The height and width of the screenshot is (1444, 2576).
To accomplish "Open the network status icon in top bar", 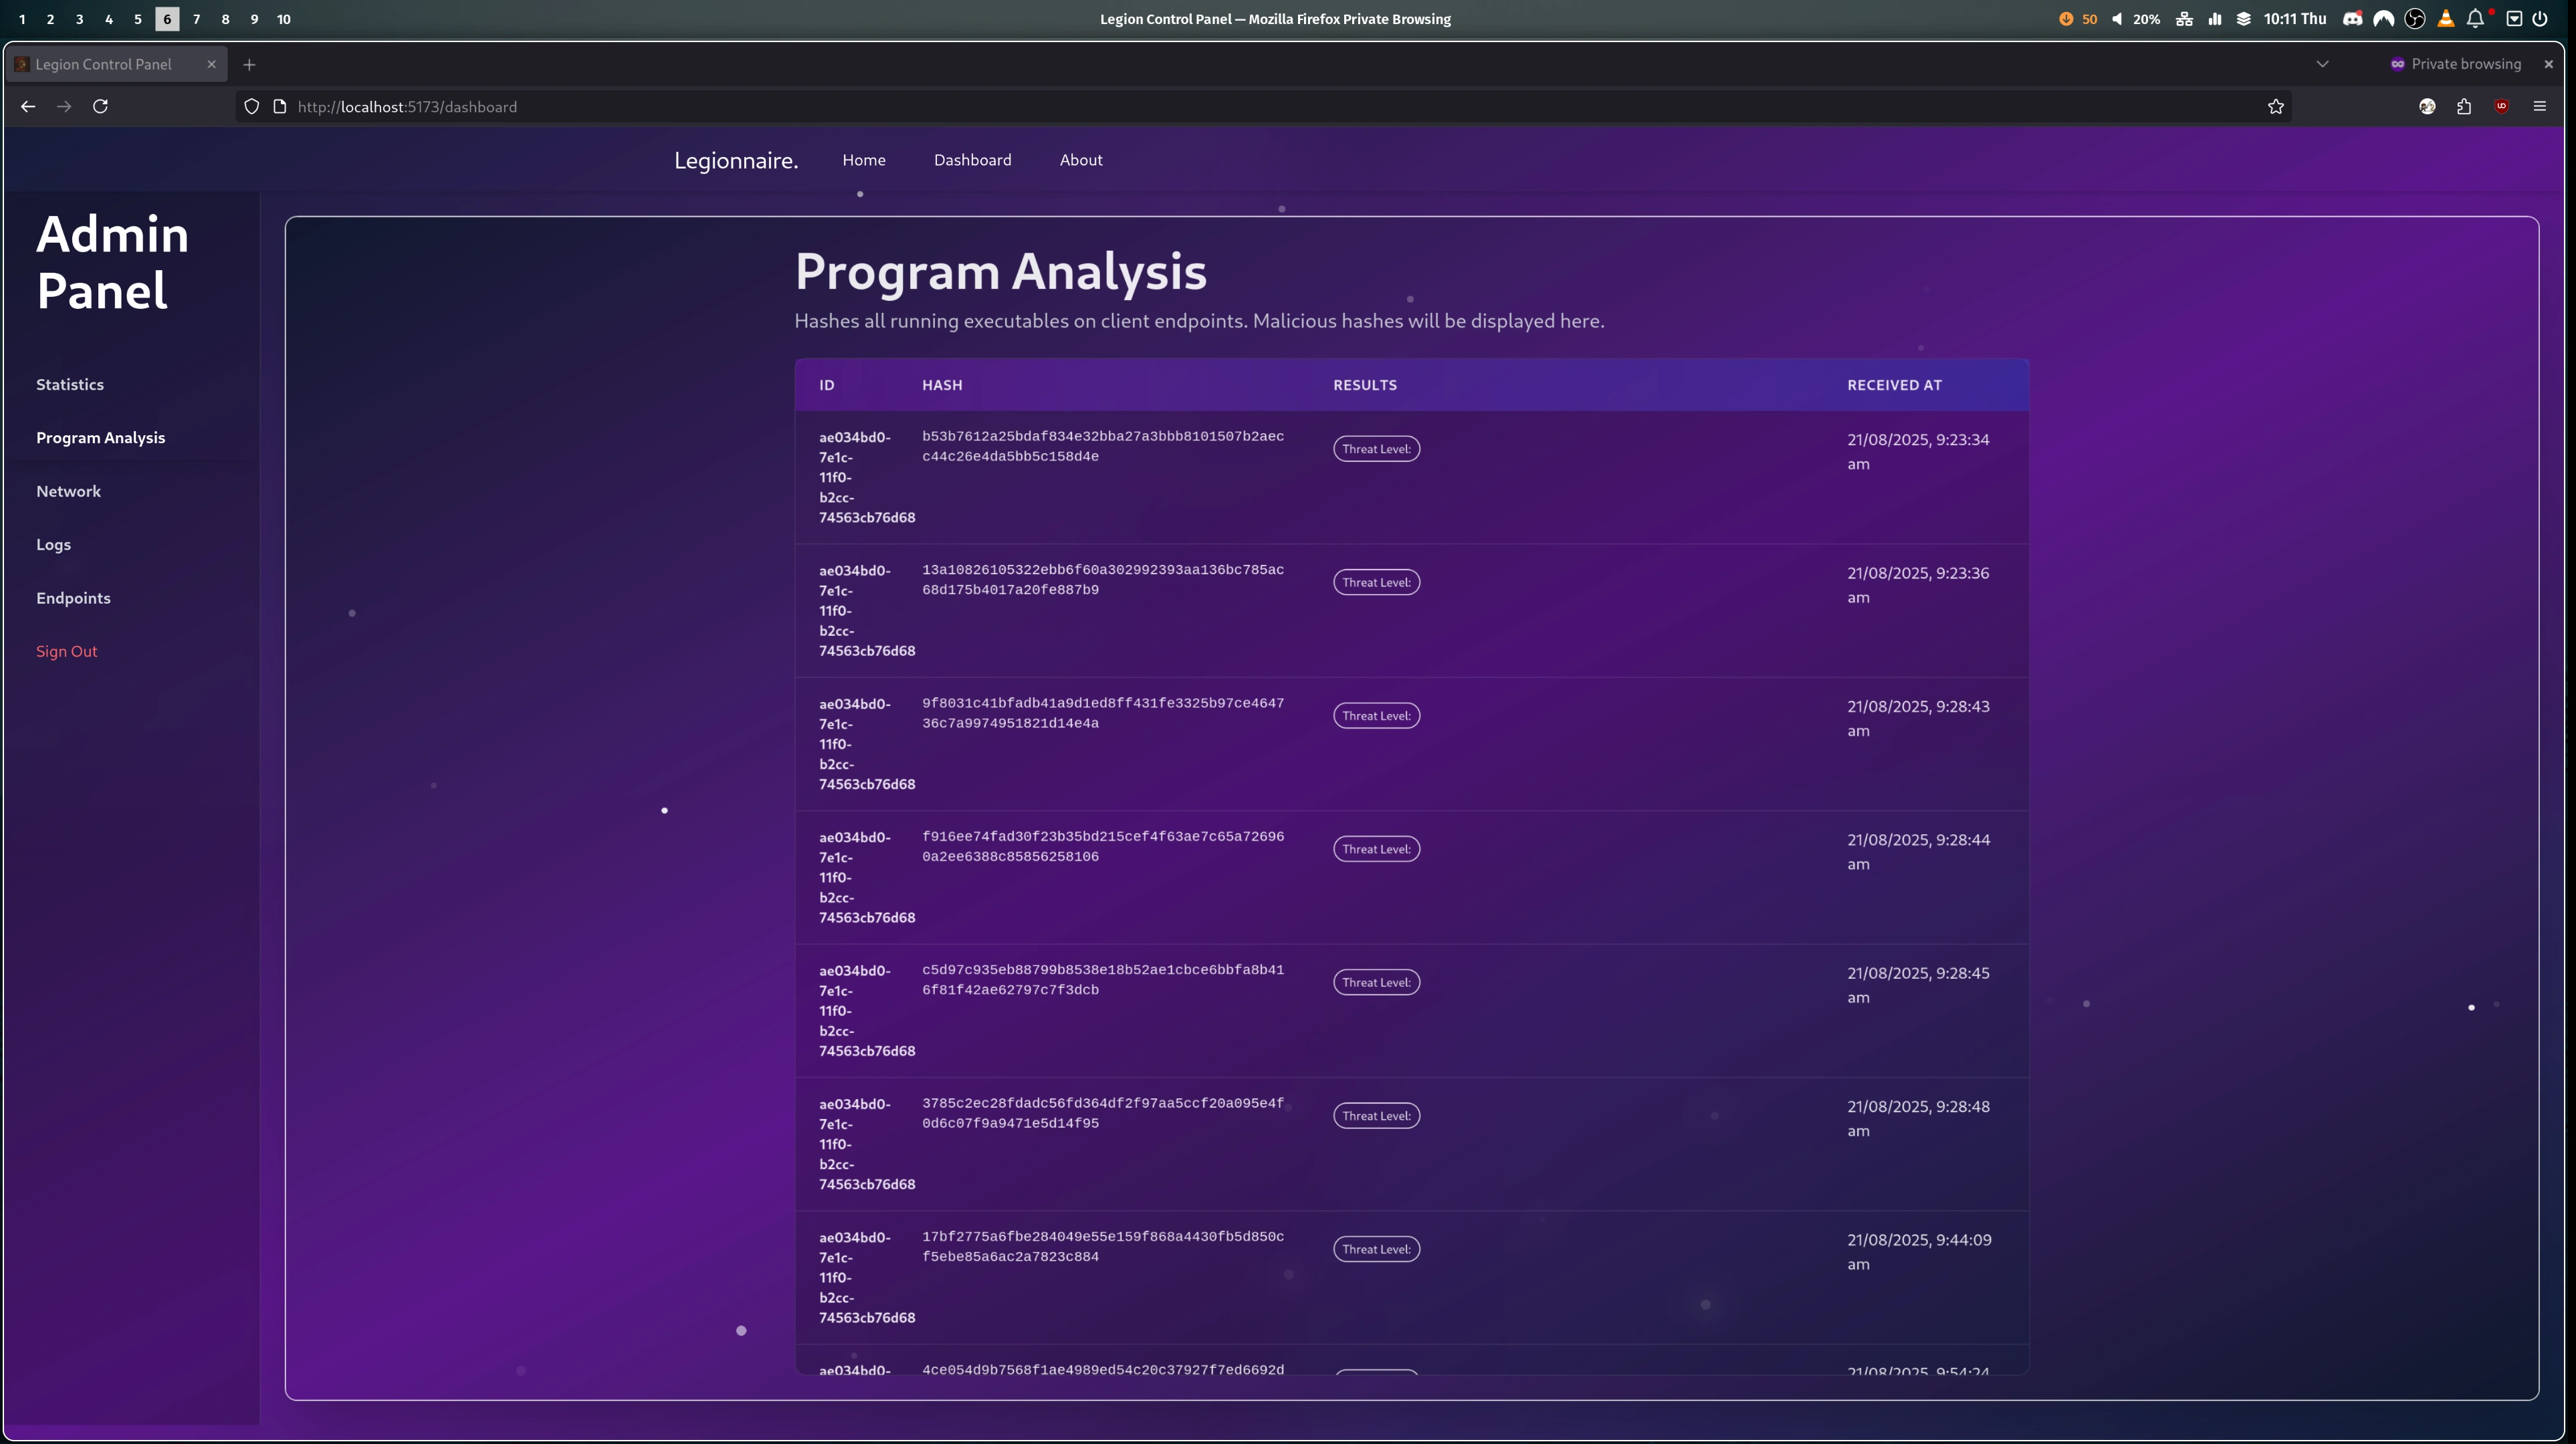I will coord(2184,19).
